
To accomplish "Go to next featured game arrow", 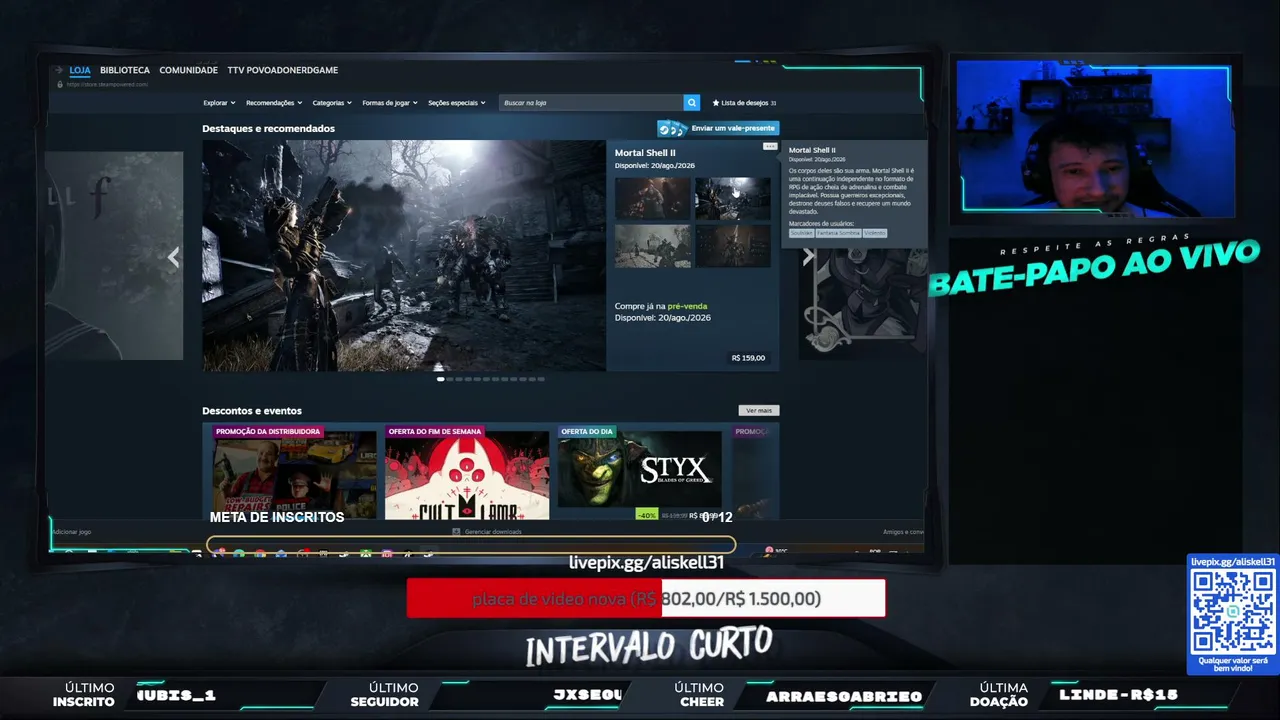I will coord(808,257).
